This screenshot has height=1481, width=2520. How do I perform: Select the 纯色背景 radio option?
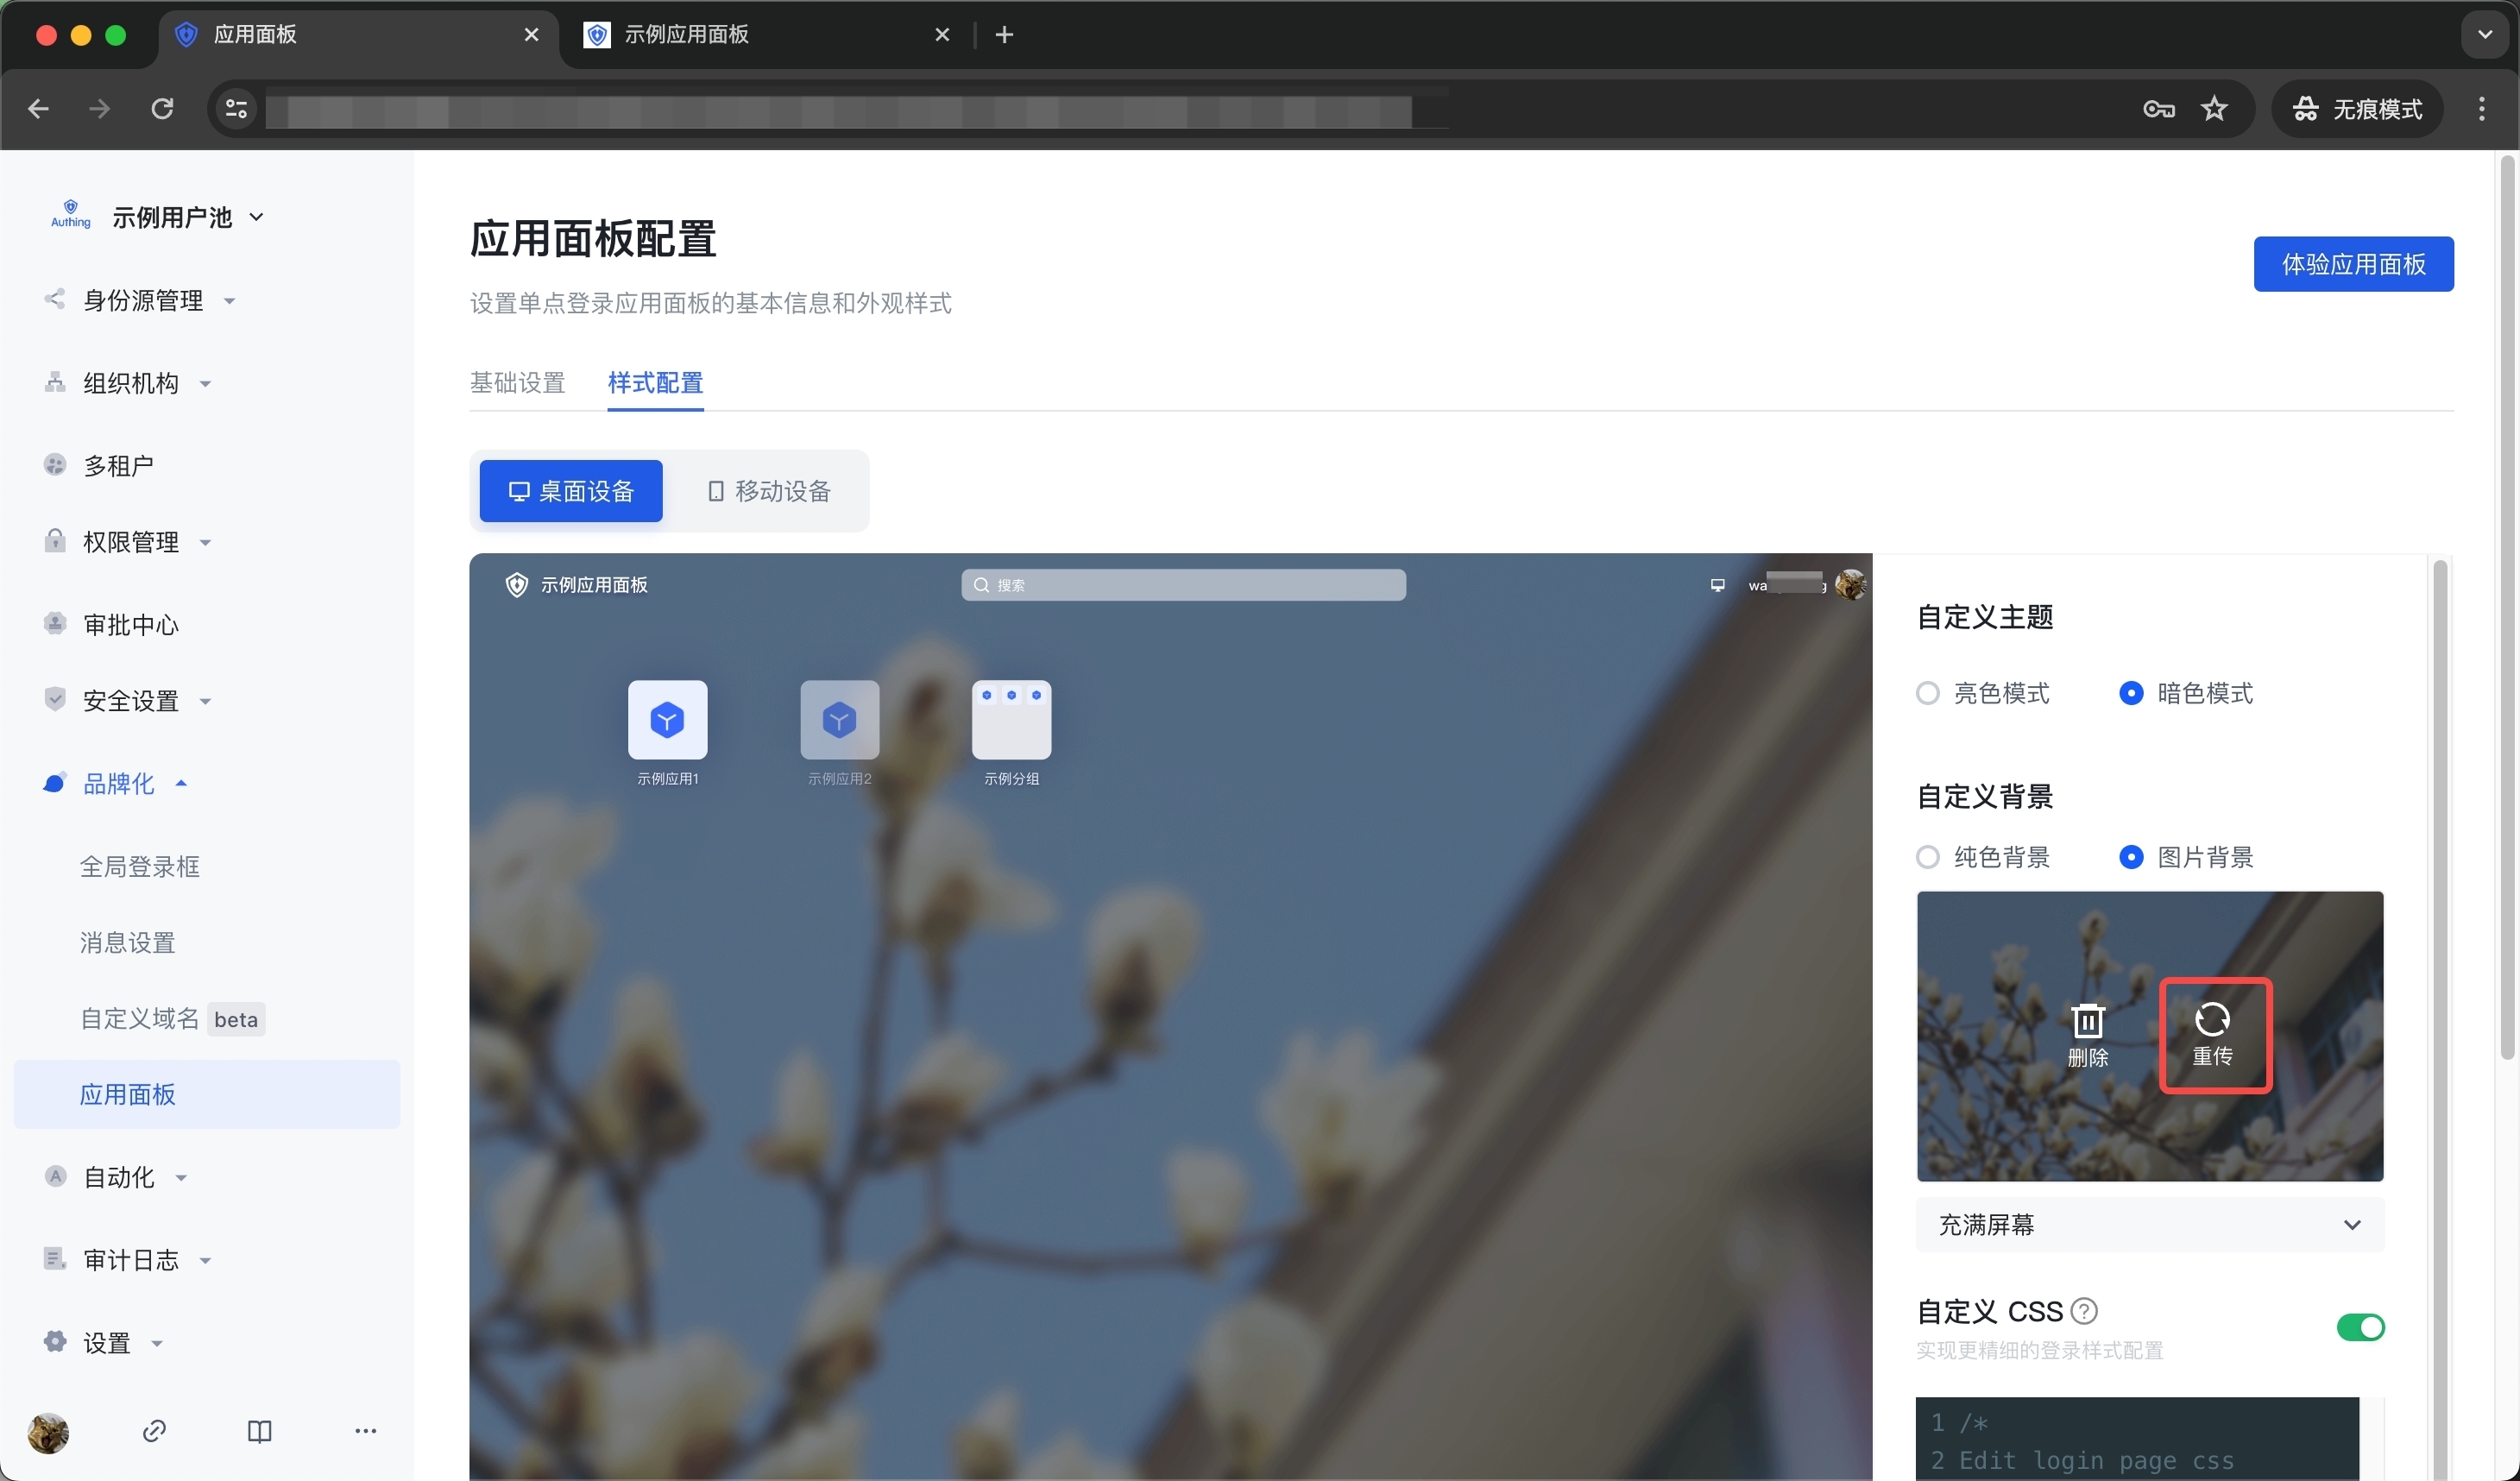(1928, 857)
